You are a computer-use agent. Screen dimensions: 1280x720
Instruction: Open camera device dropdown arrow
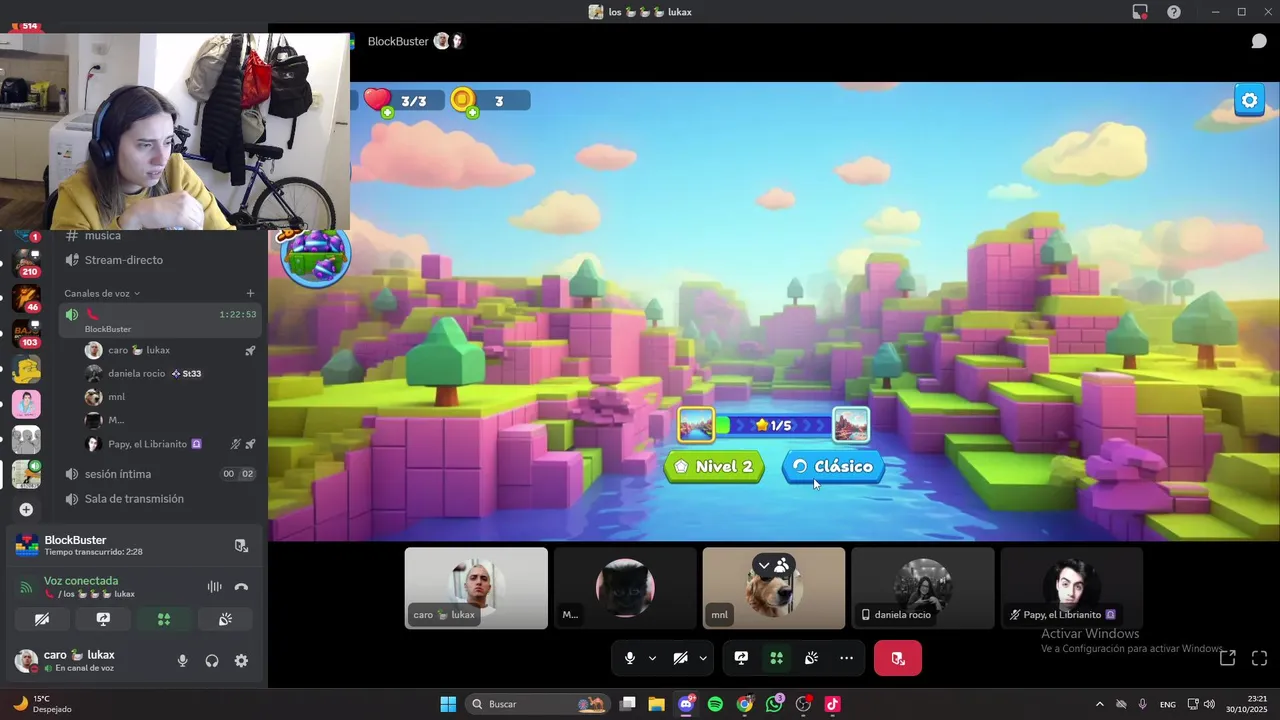coord(703,658)
